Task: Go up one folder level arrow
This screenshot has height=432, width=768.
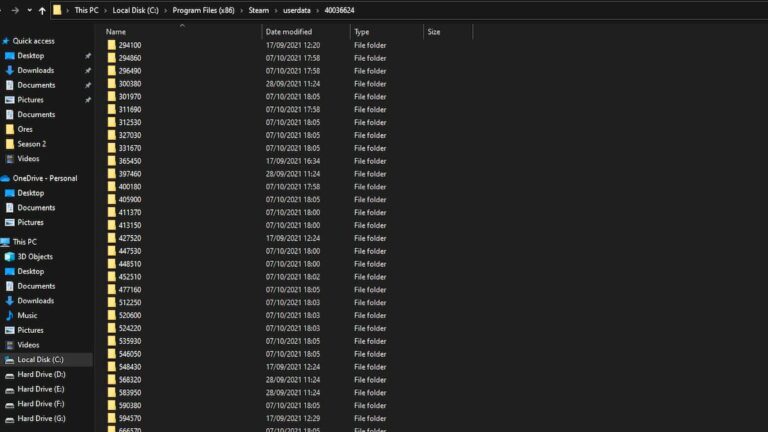Action: (x=42, y=10)
